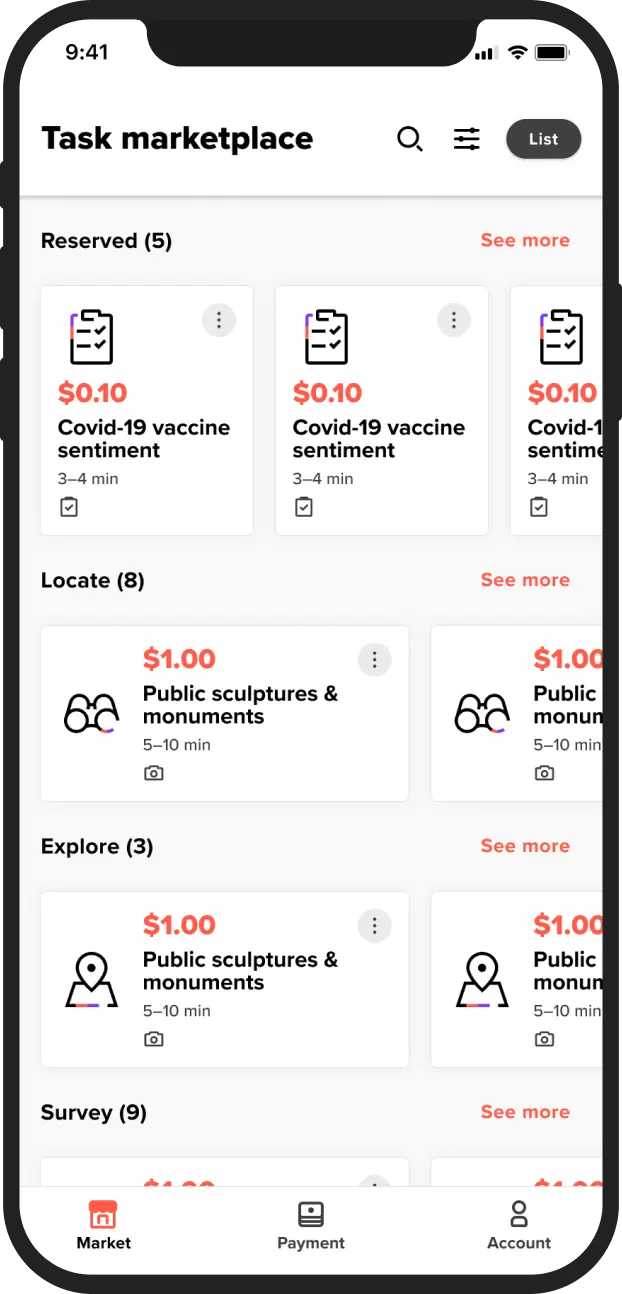
Task: Expand second Covid-19 card's three-dot menu
Action: pyautogui.click(x=454, y=320)
